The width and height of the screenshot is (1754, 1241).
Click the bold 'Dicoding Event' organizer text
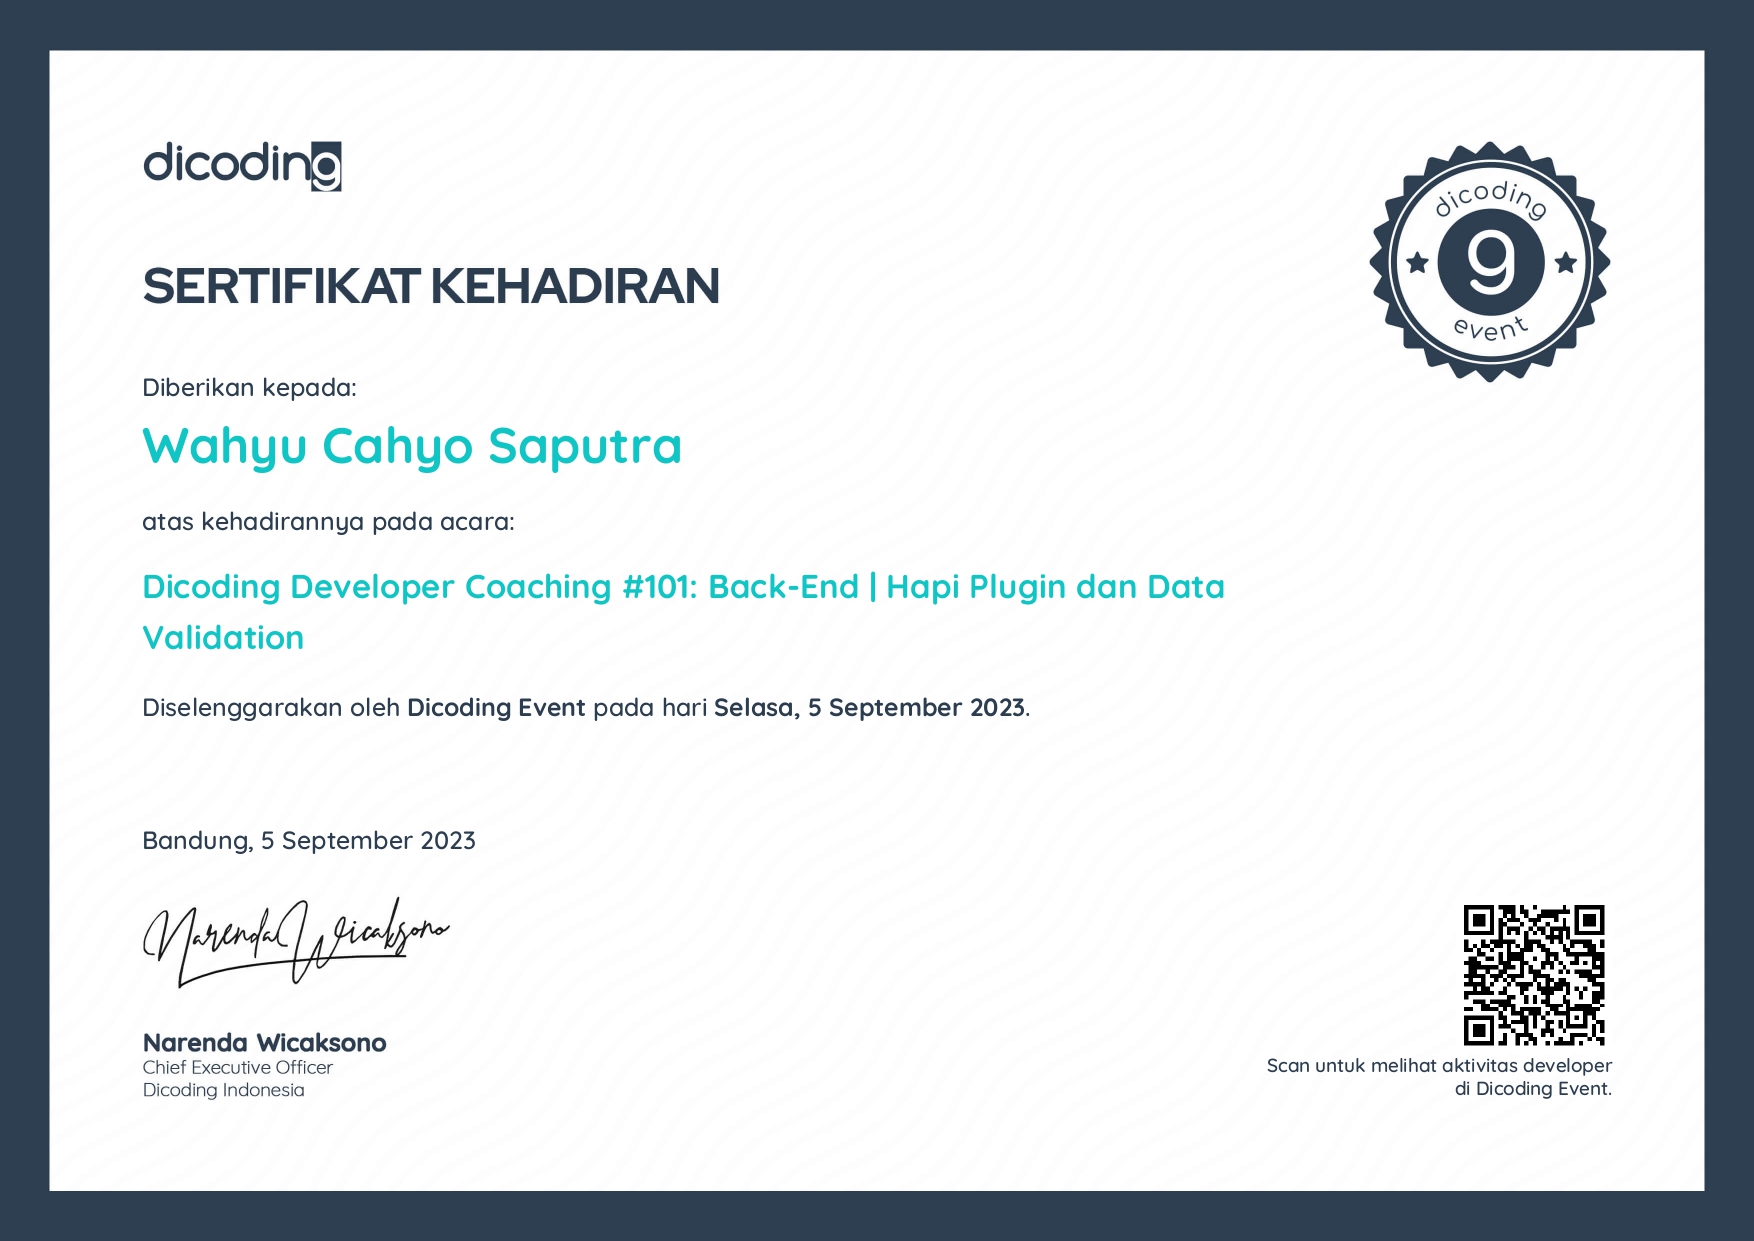(496, 708)
